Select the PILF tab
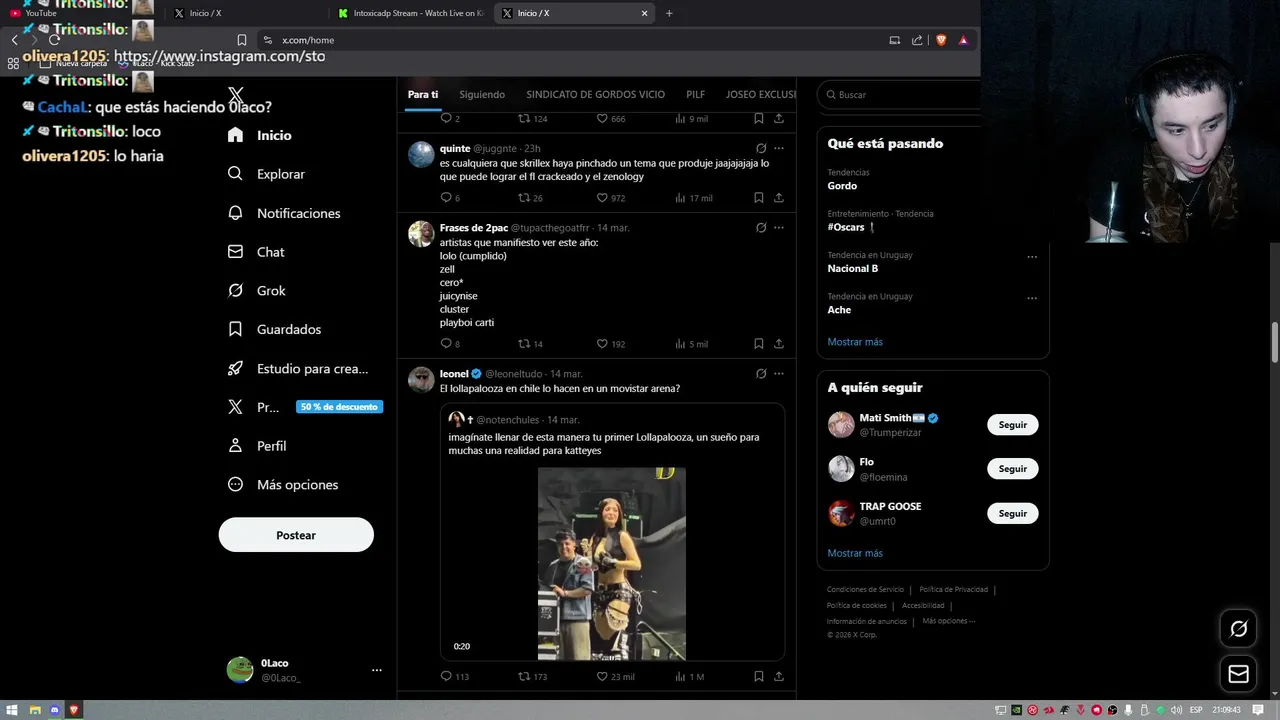 click(x=695, y=94)
